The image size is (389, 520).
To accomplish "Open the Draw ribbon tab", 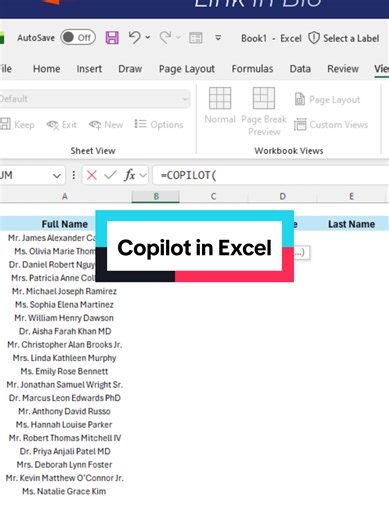I will (130, 69).
